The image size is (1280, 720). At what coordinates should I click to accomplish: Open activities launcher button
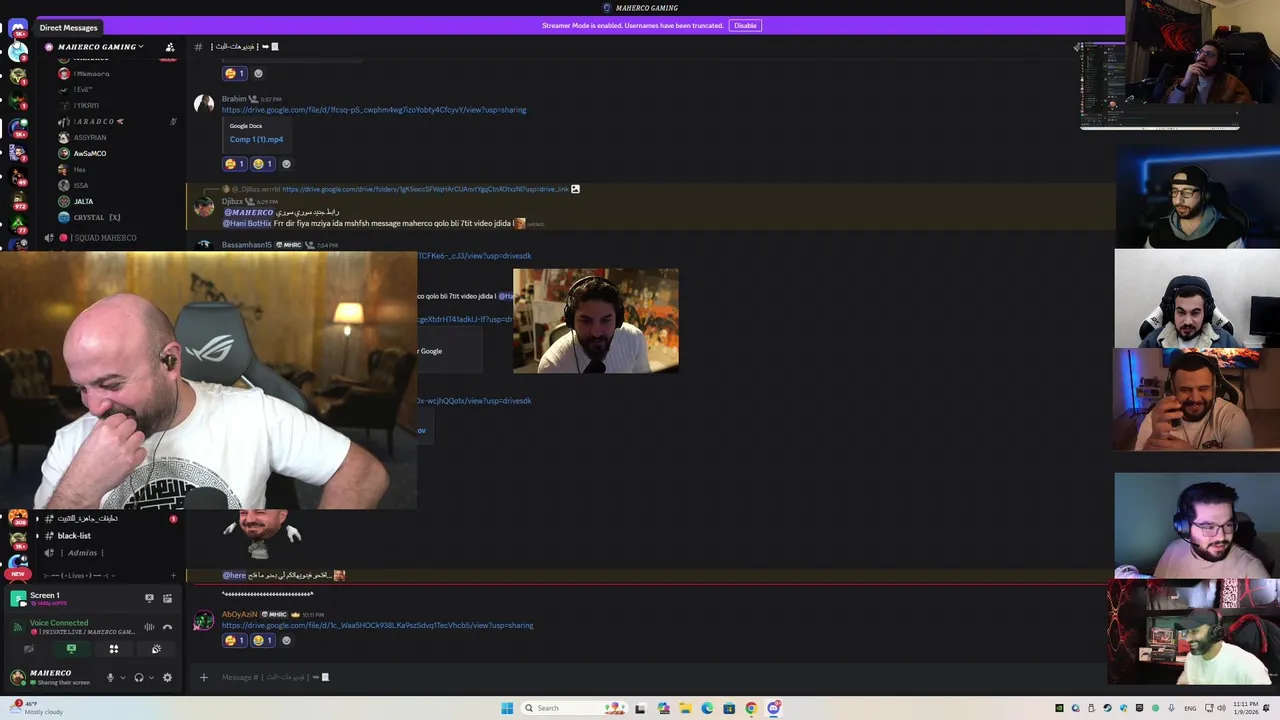point(114,649)
